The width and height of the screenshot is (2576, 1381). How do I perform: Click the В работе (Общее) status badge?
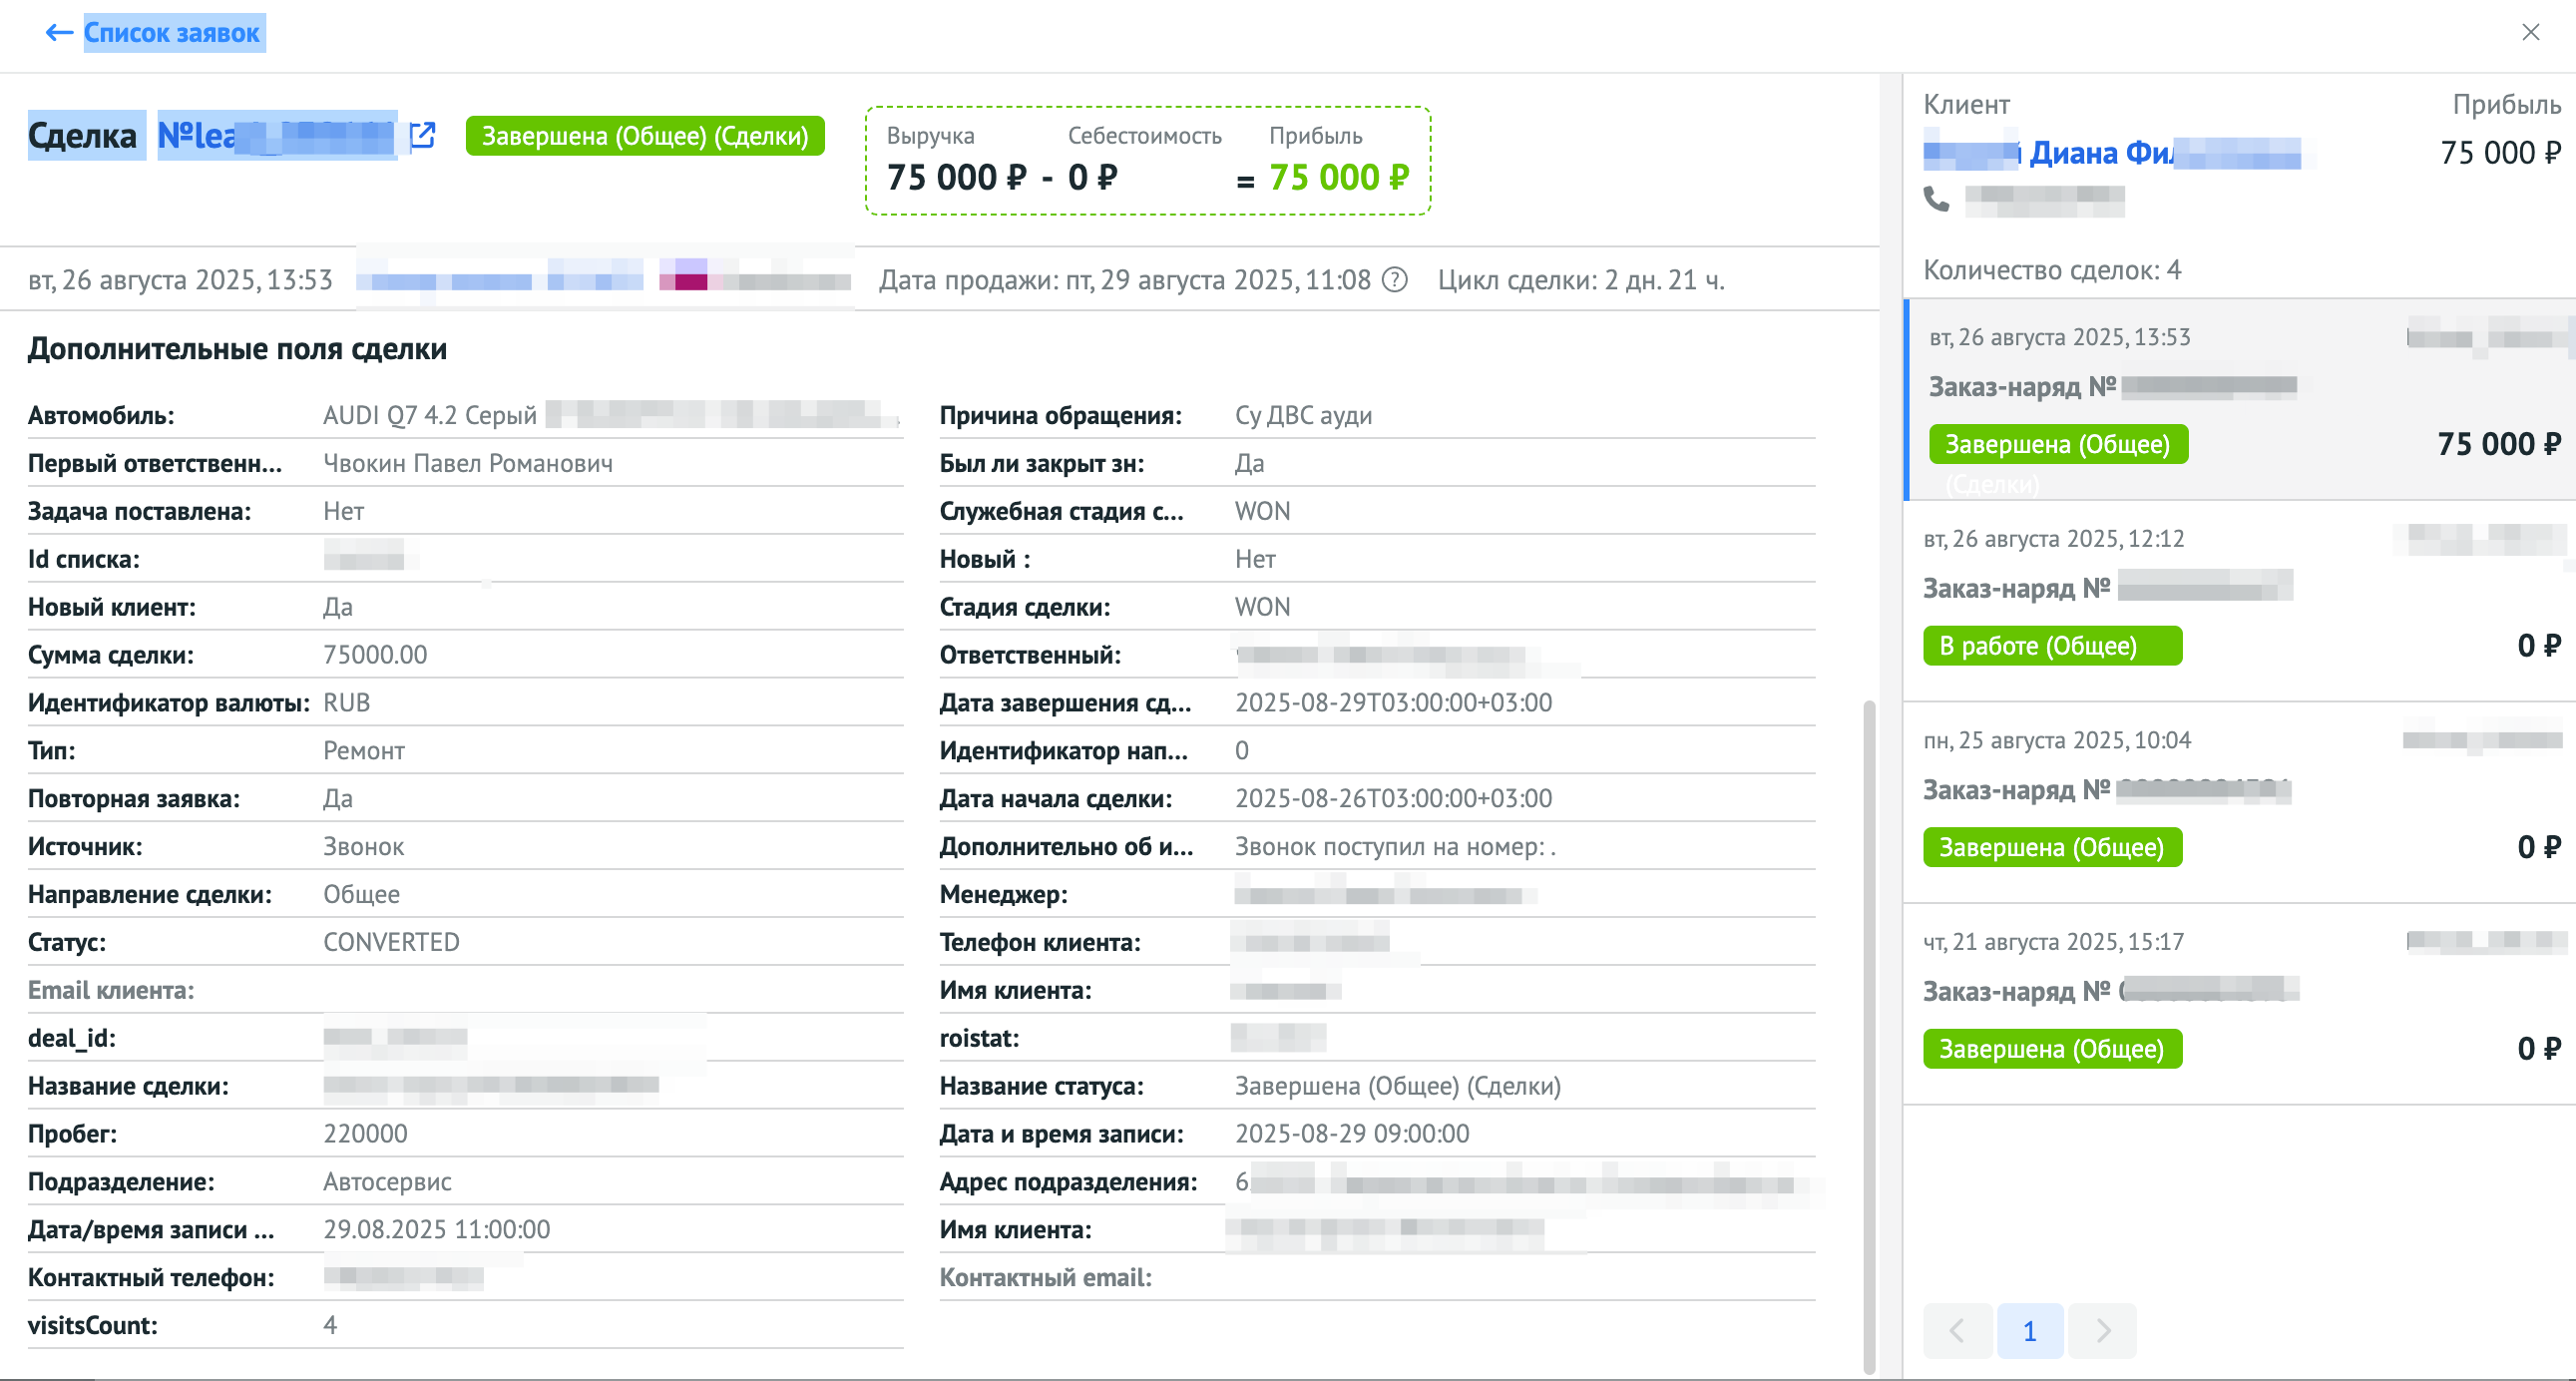tap(2051, 646)
